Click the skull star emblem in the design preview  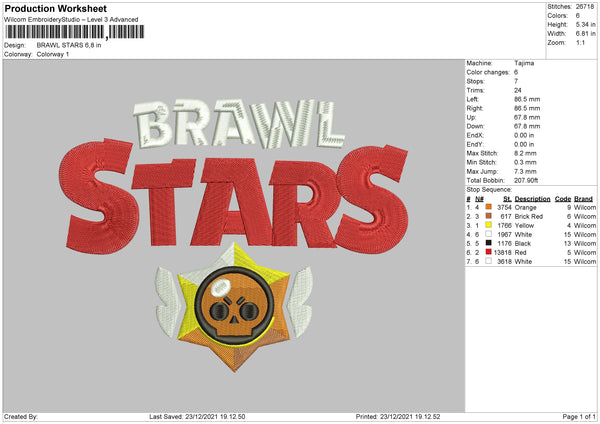point(234,307)
